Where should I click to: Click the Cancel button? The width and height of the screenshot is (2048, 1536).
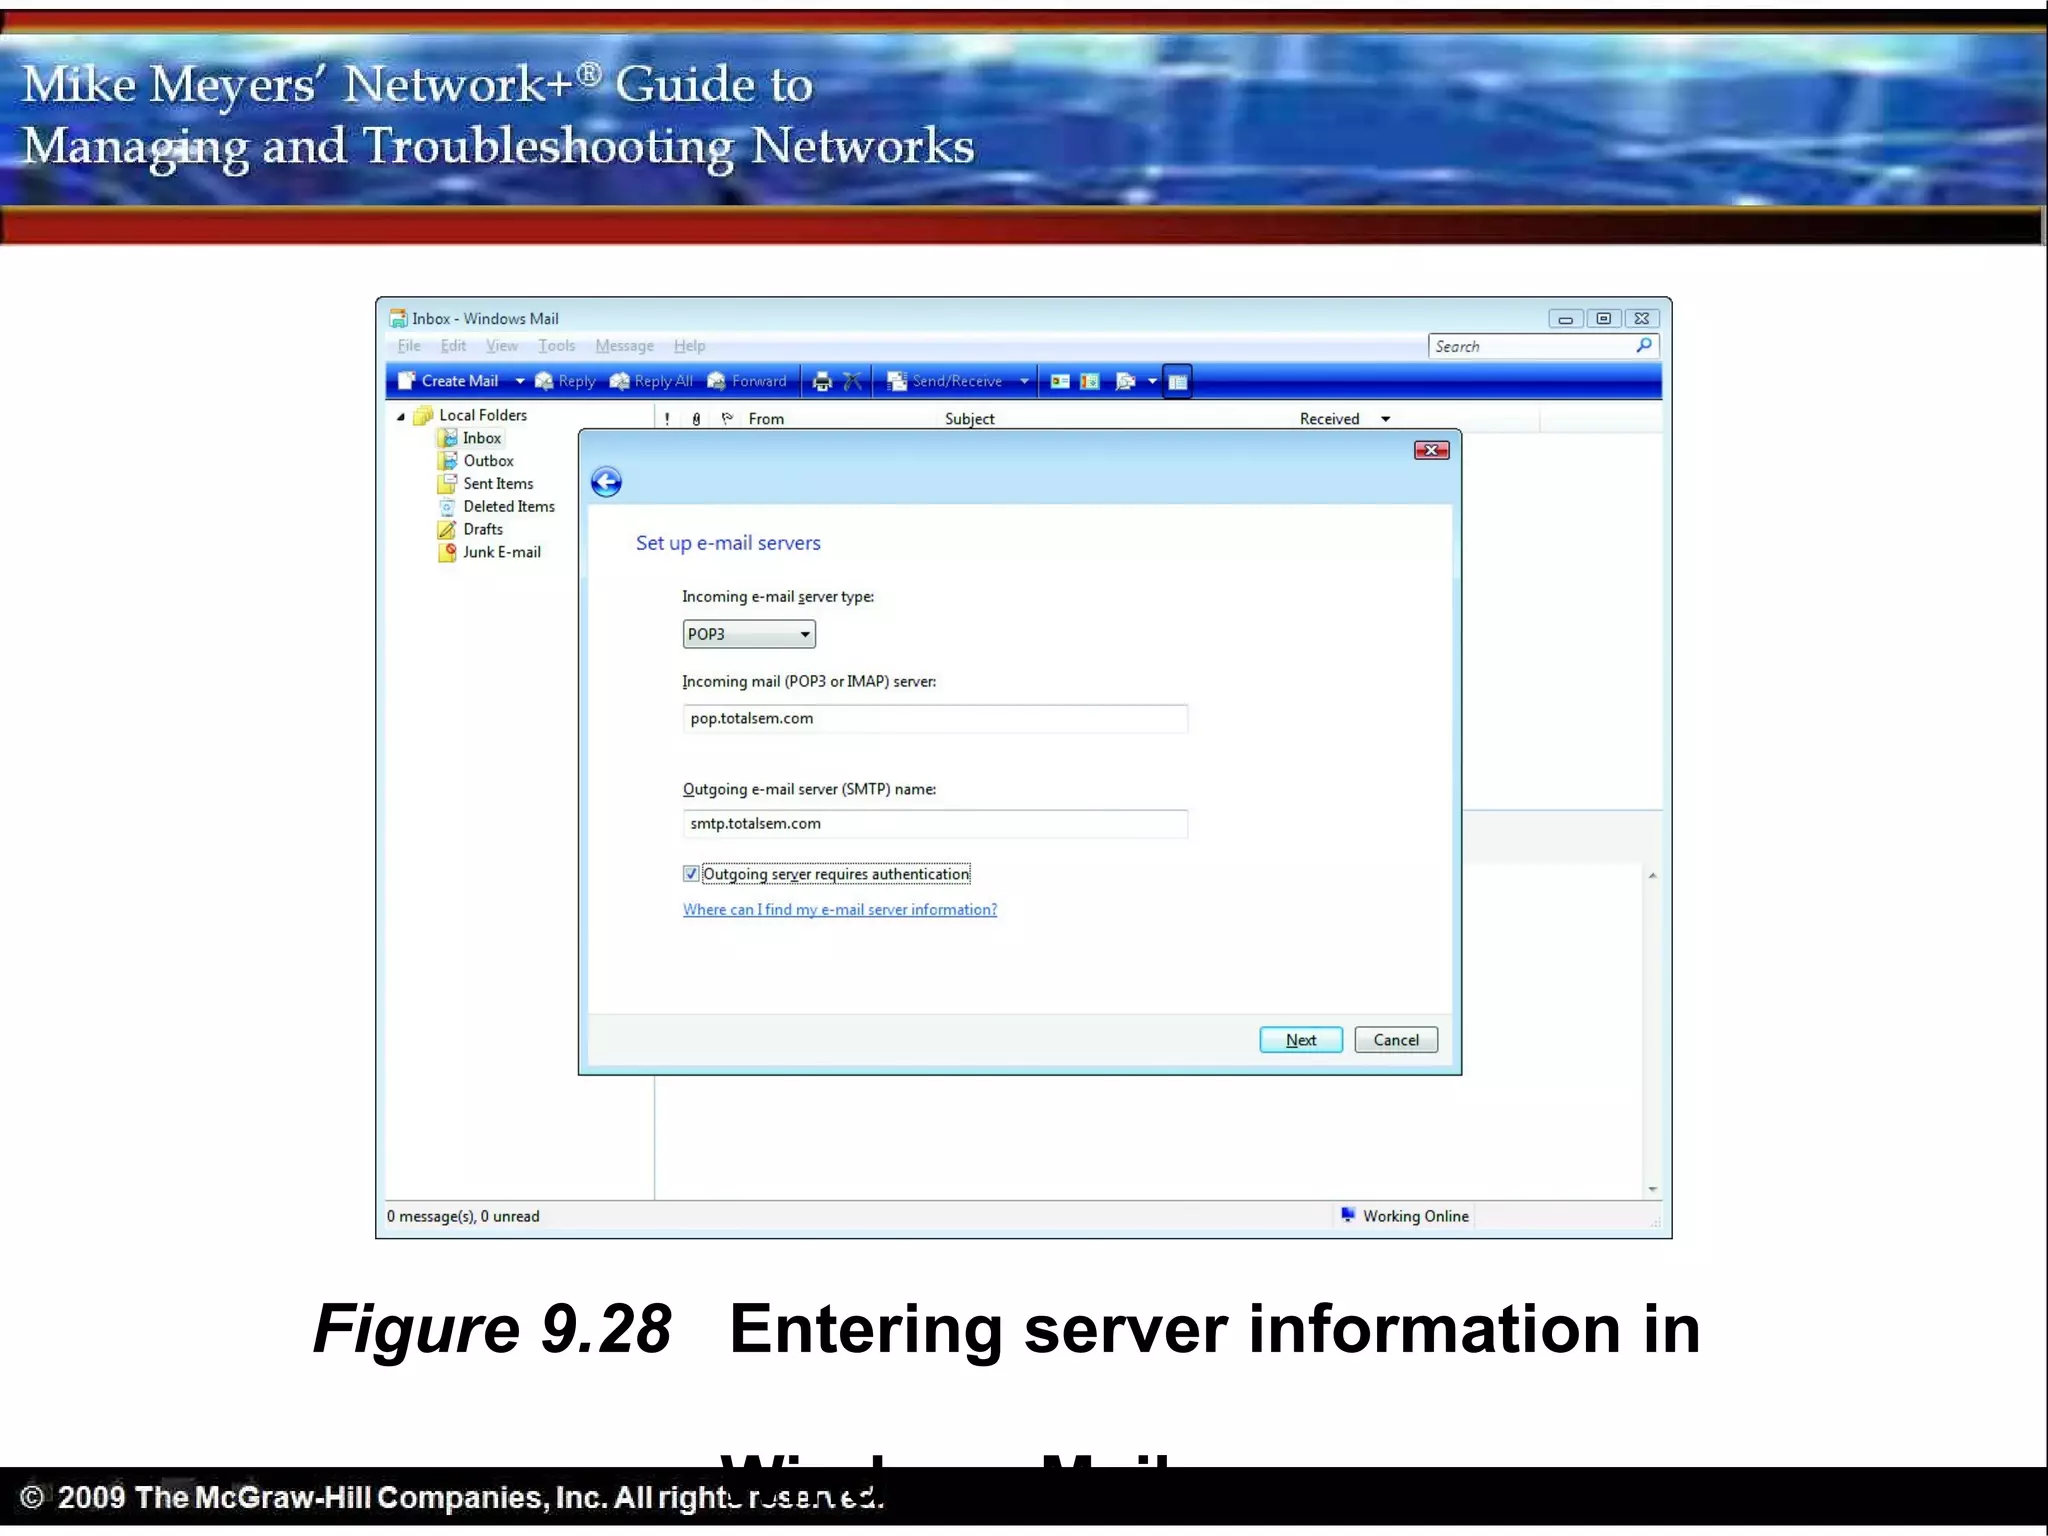[x=1396, y=1040]
